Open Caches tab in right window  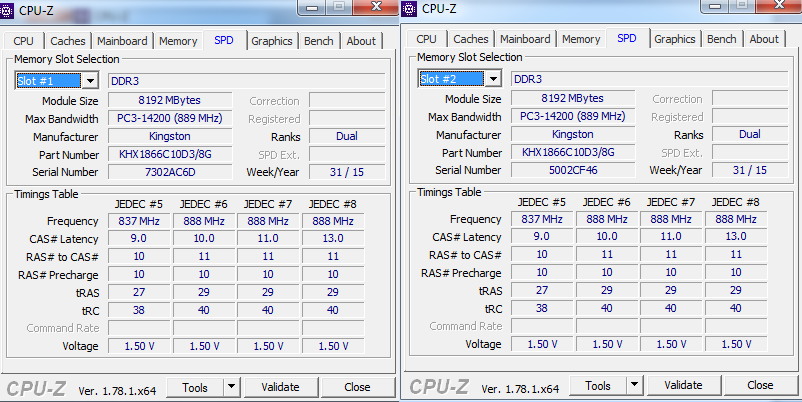pyautogui.click(x=471, y=39)
